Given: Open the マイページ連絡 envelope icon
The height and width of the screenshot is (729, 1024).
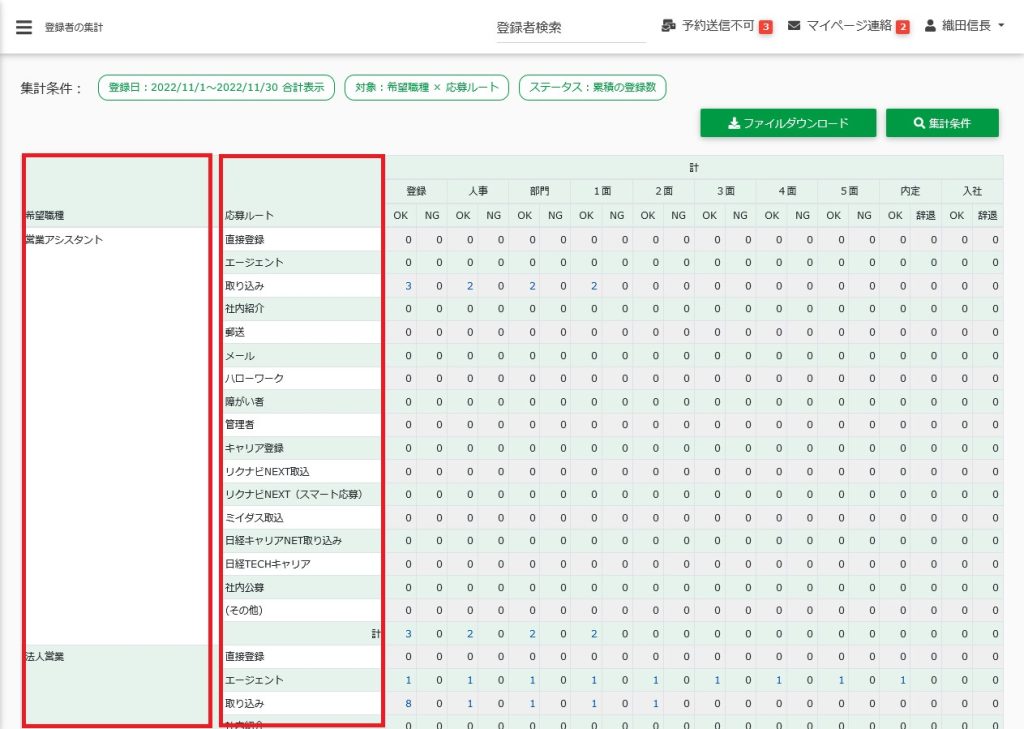Looking at the screenshot, I should click(794, 26).
